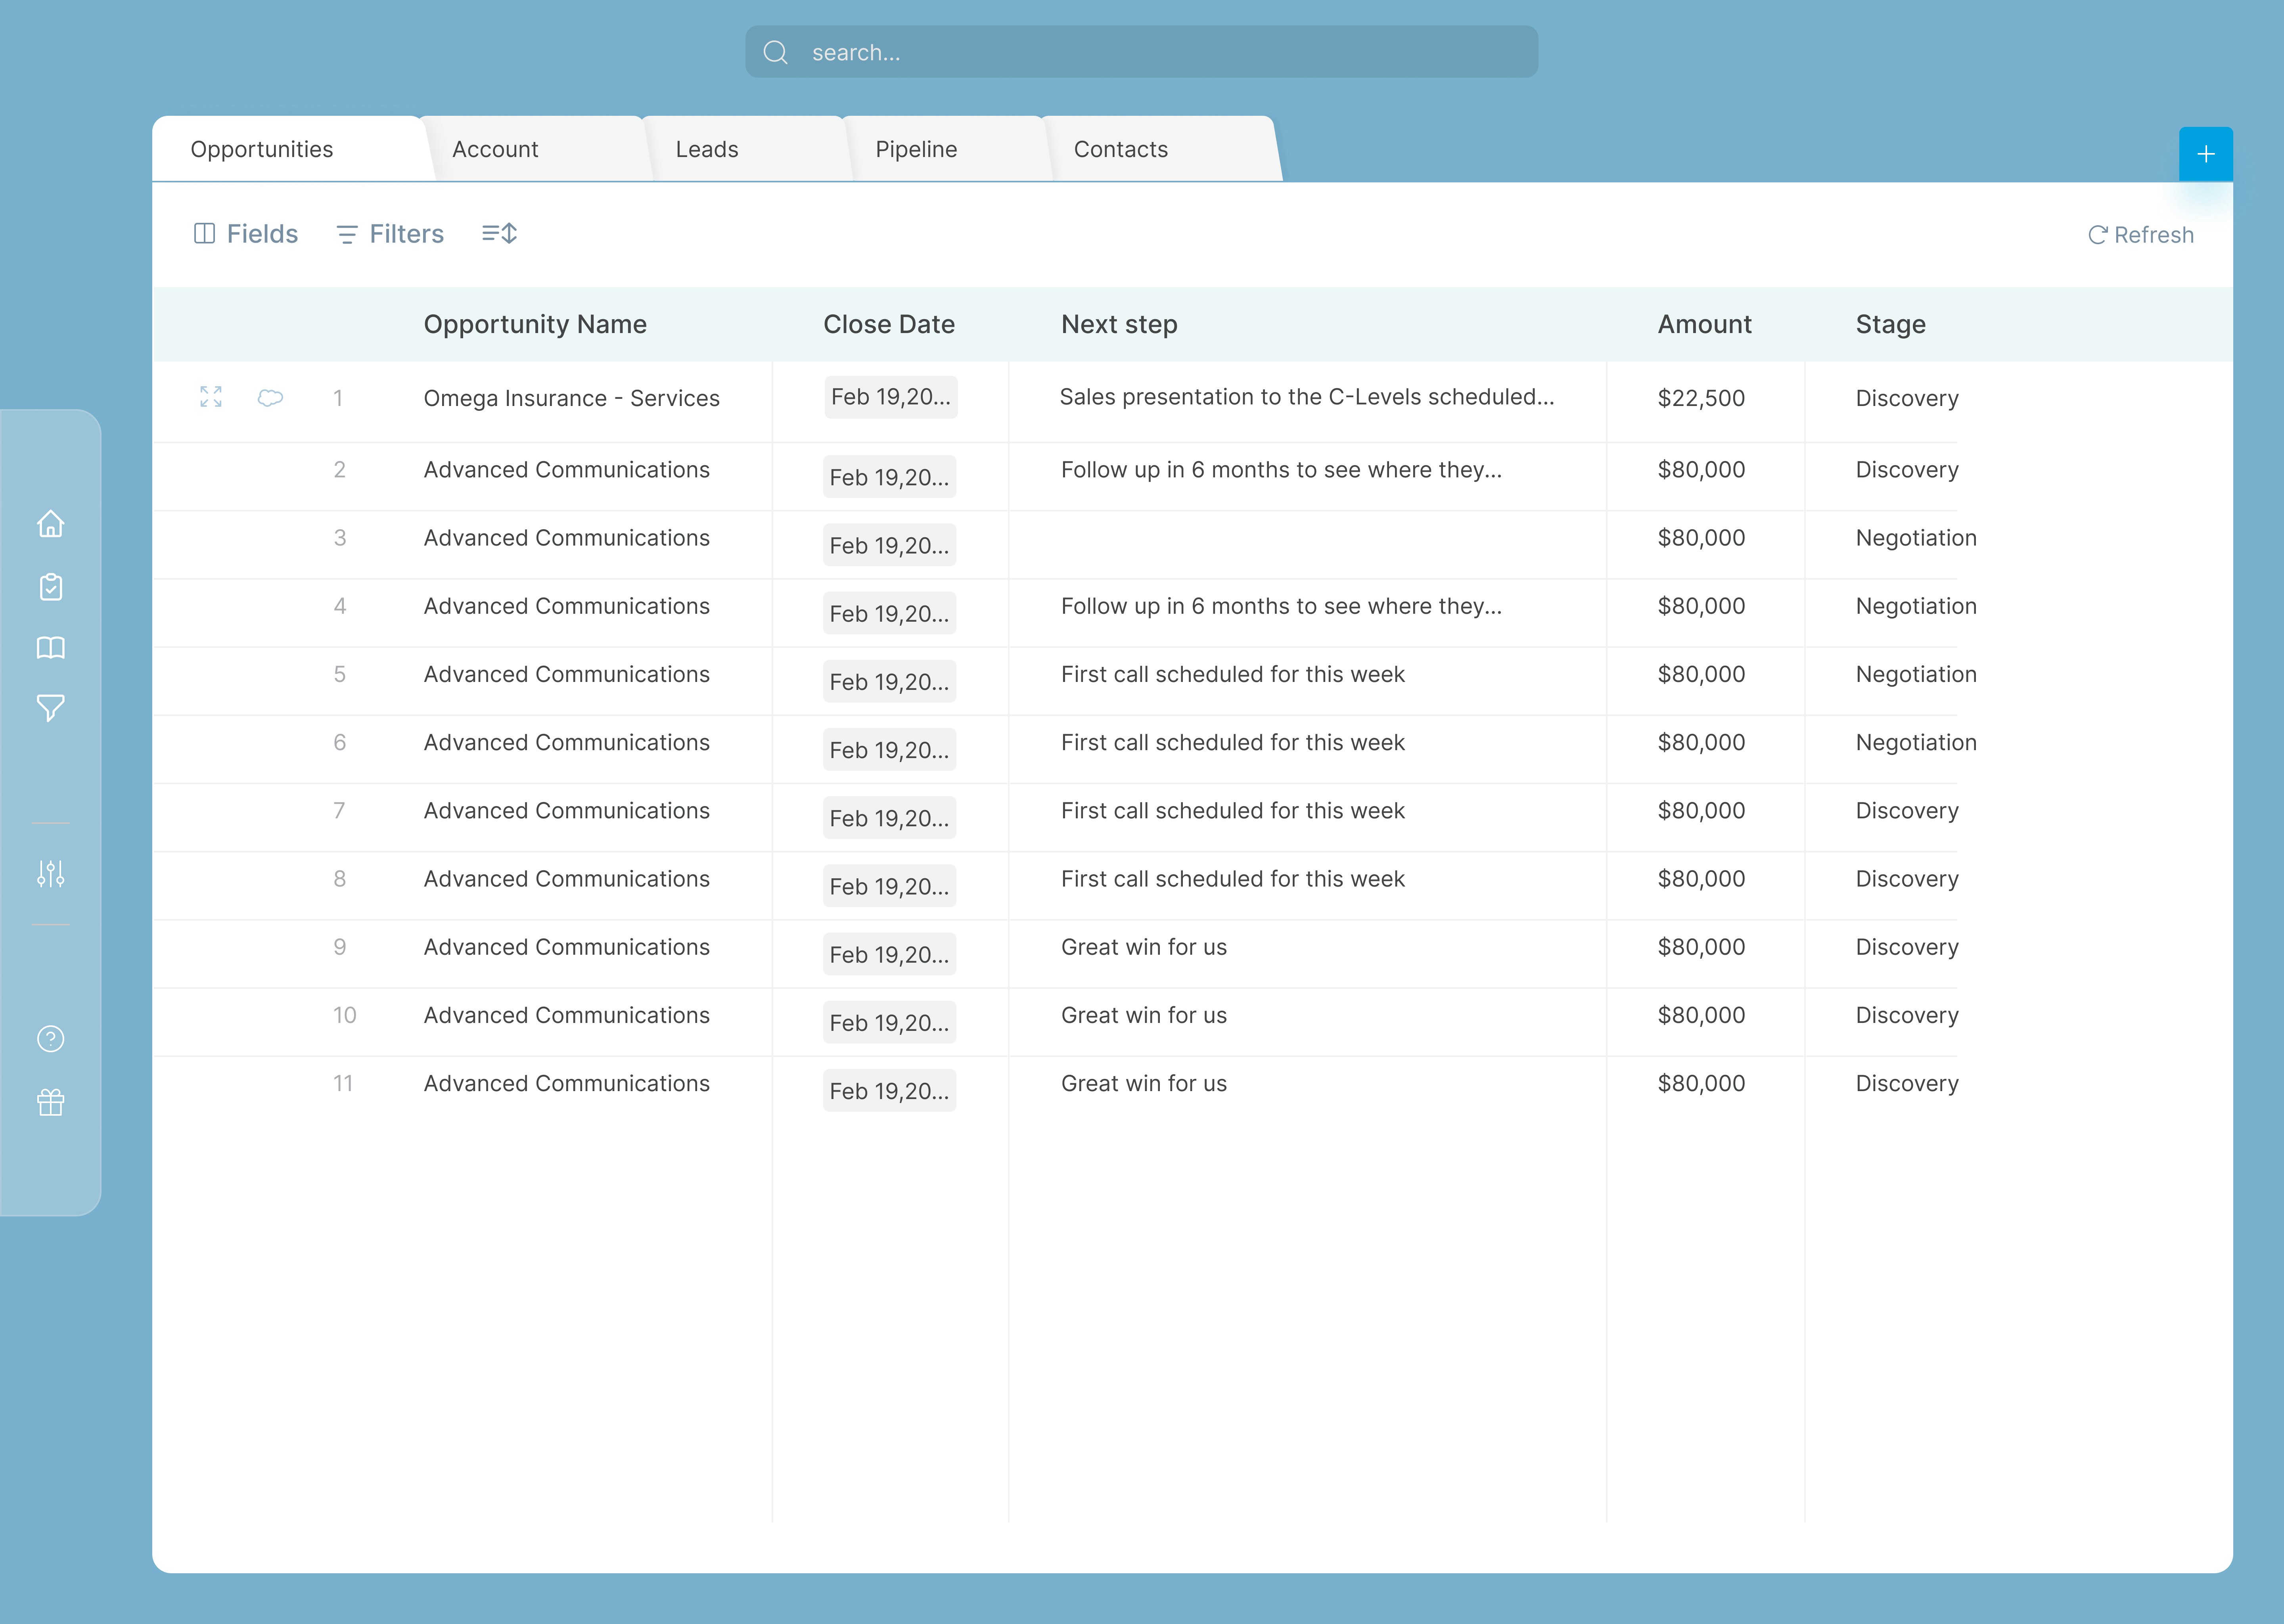This screenshot has width=2284, height=1624.
Task: Open the Fields column chooser
Action: [x=246, y=234]
